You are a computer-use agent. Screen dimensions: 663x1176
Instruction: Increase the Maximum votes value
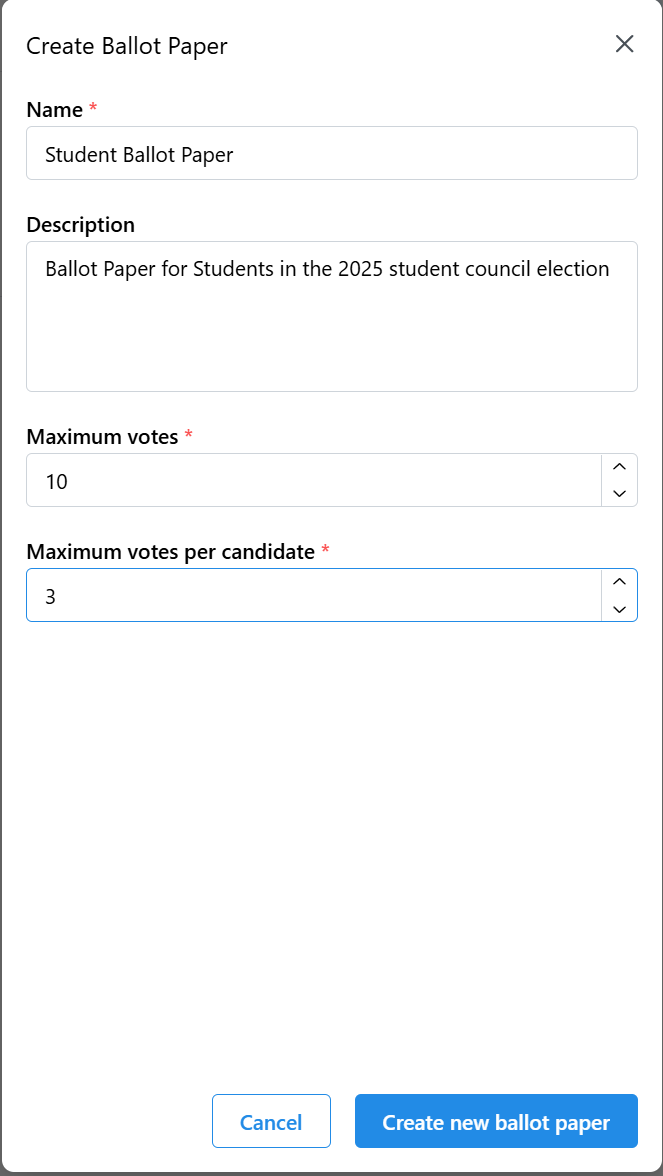click(619, 467)
